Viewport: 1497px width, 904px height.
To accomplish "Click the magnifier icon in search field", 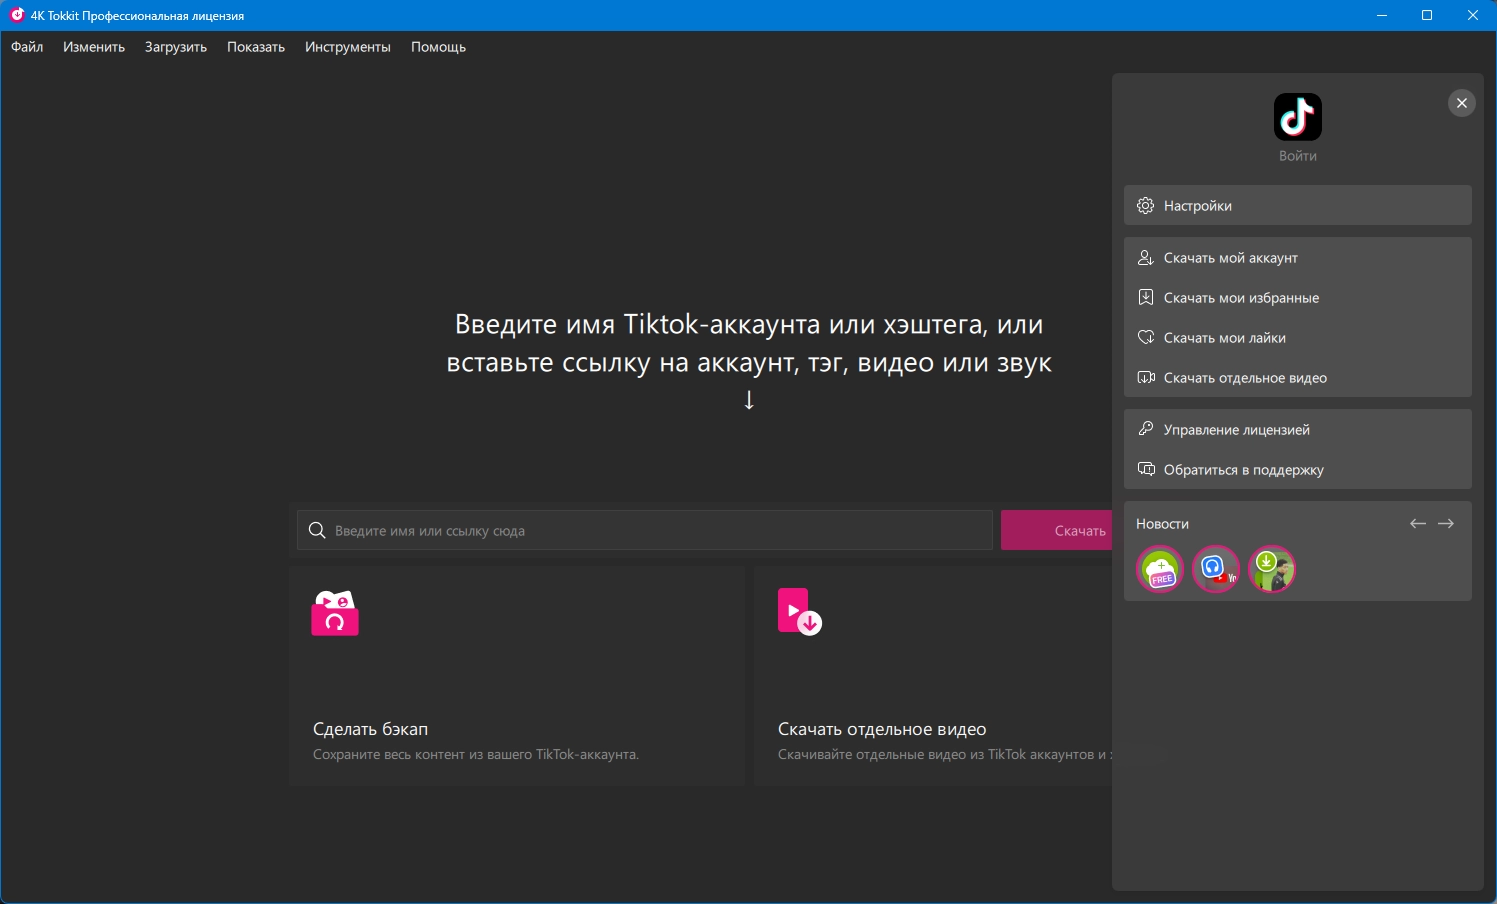I will point(317,530).
